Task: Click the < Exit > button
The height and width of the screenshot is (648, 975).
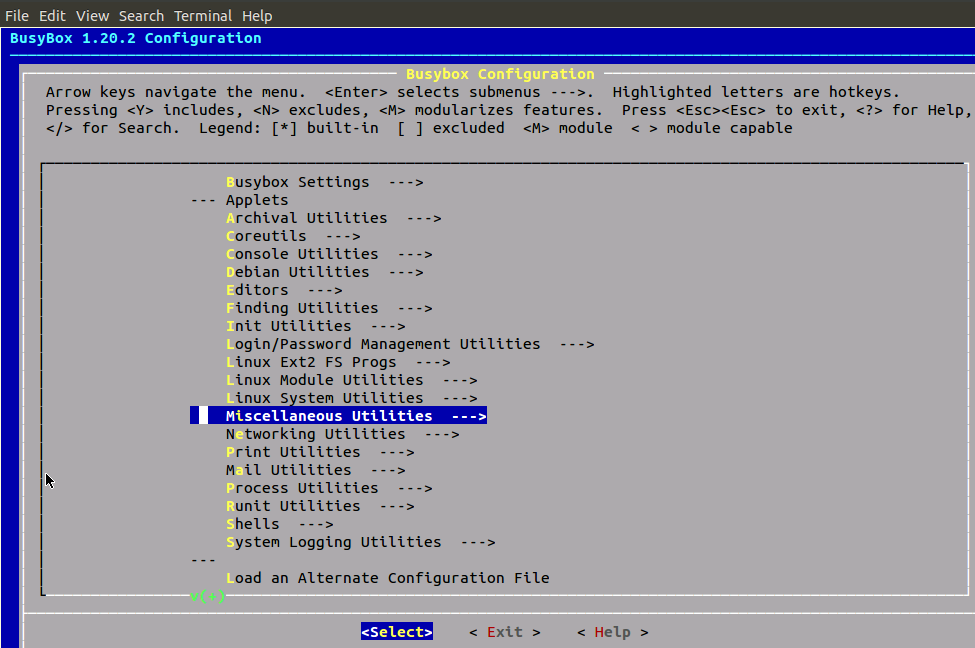Action: tap(504, 632)
